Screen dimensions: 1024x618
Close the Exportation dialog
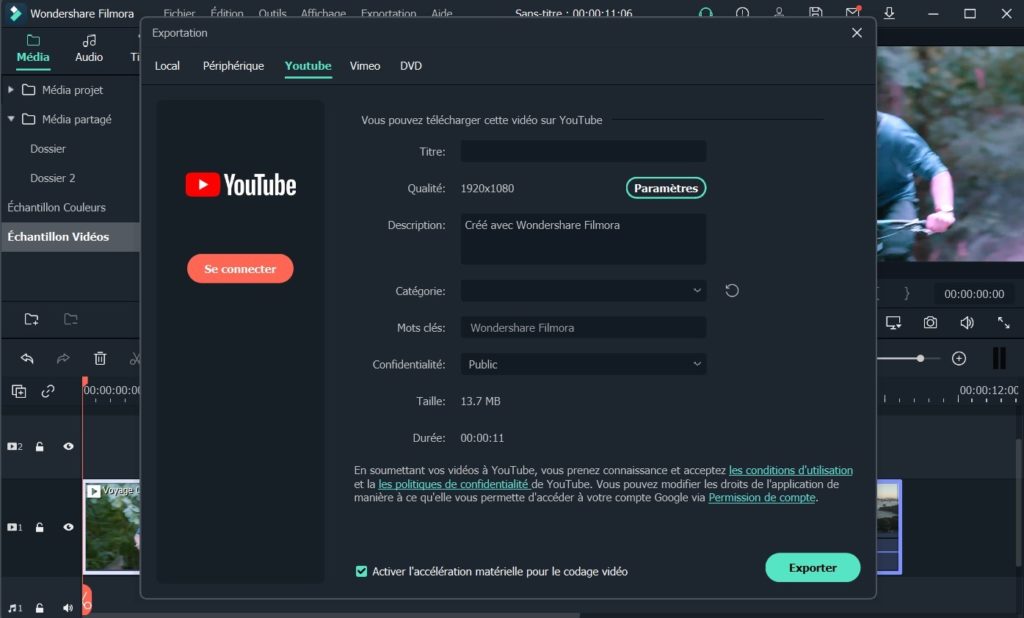[x=857, y=33]
